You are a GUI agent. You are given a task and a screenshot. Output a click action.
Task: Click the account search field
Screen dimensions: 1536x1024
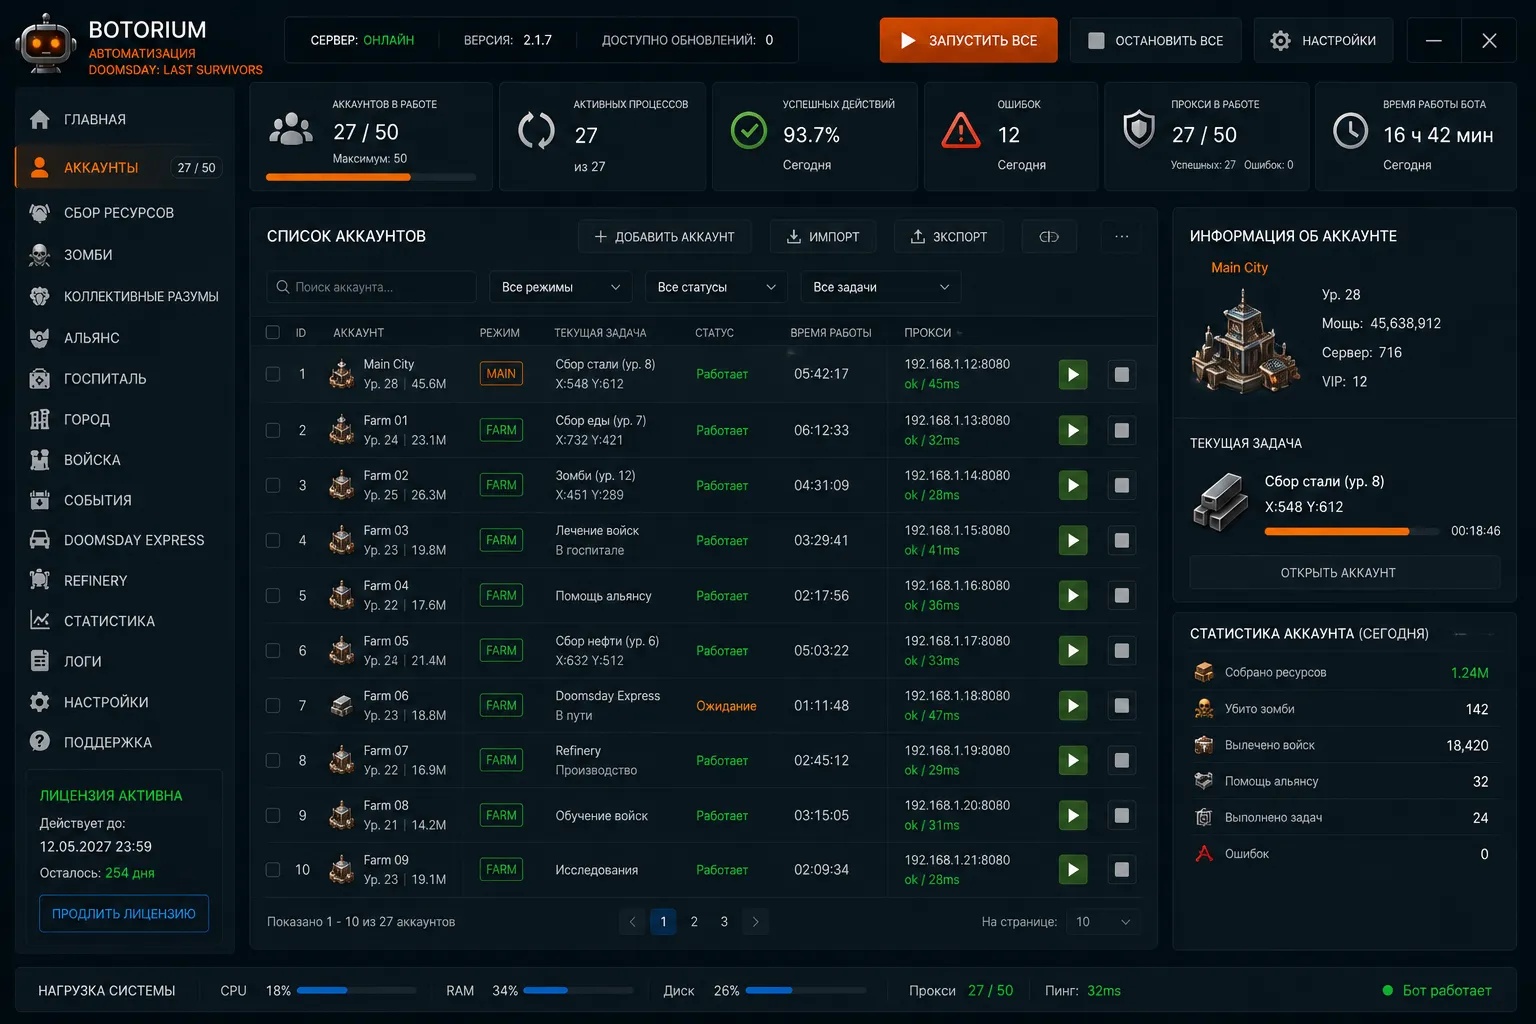pos(371,287)
